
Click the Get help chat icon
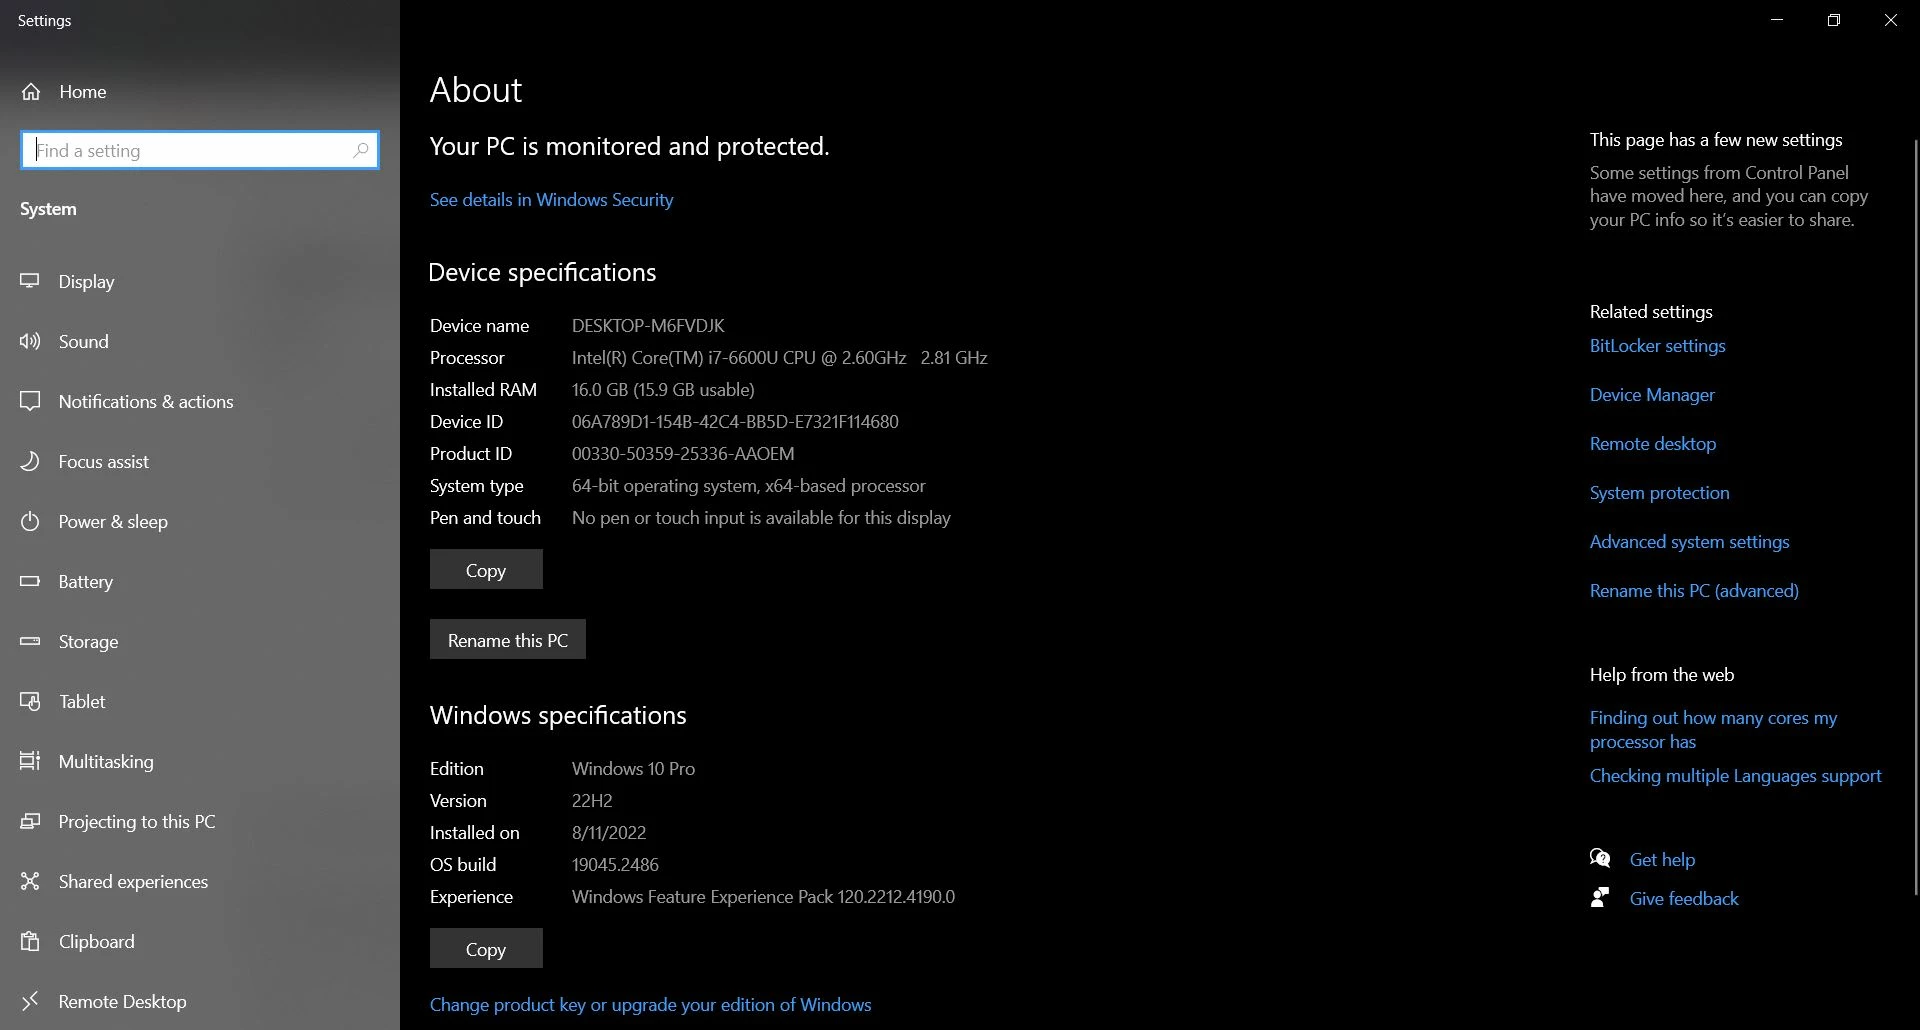tap(1600, 859)
